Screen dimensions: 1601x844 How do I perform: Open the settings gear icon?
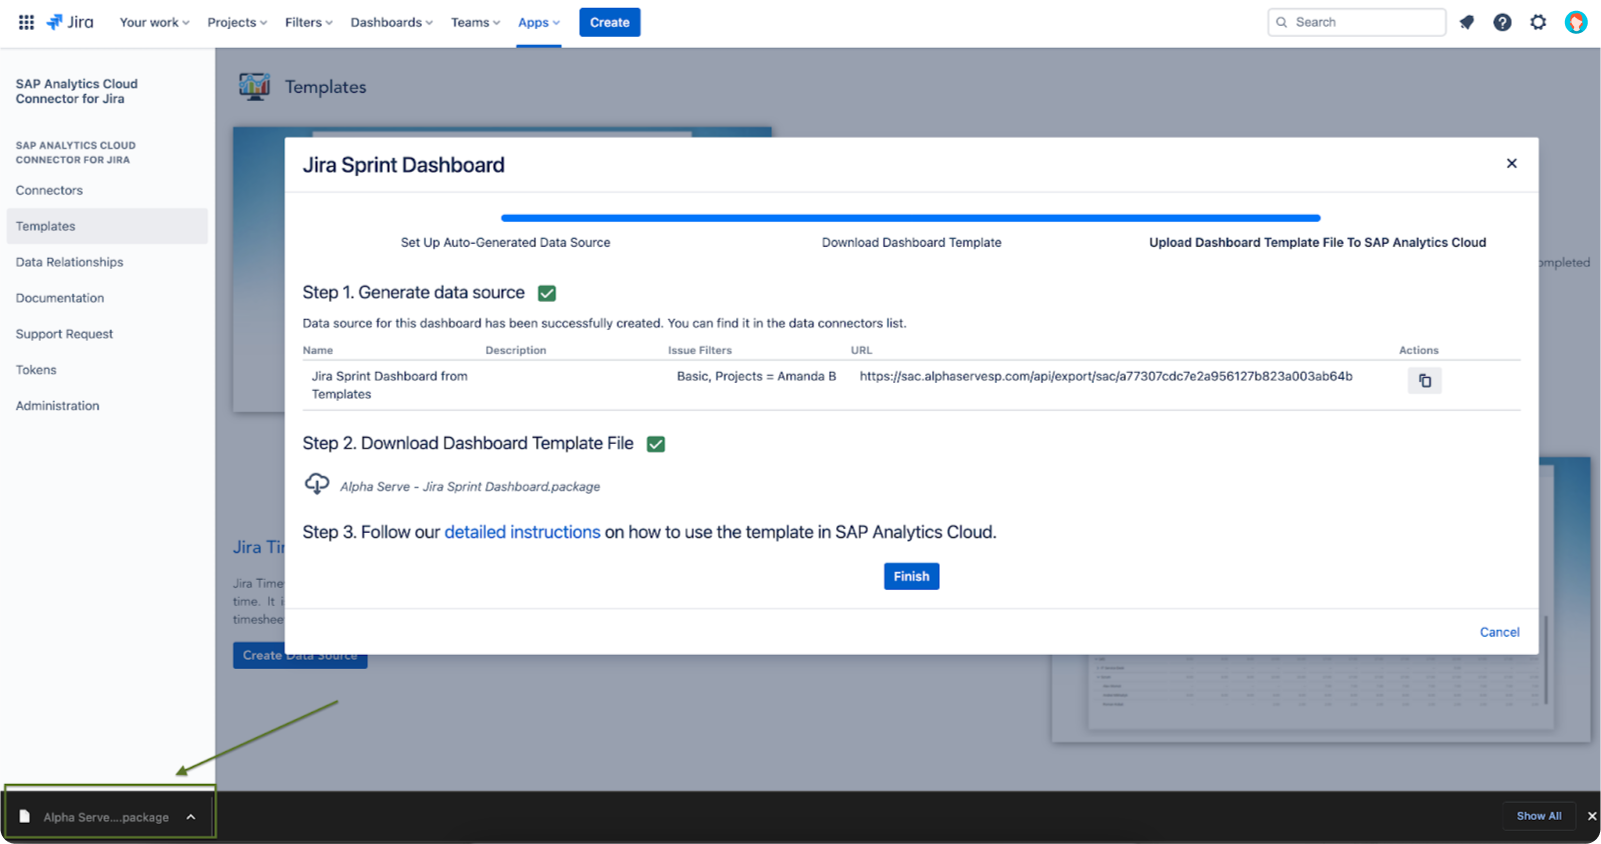coord(1538,22)
